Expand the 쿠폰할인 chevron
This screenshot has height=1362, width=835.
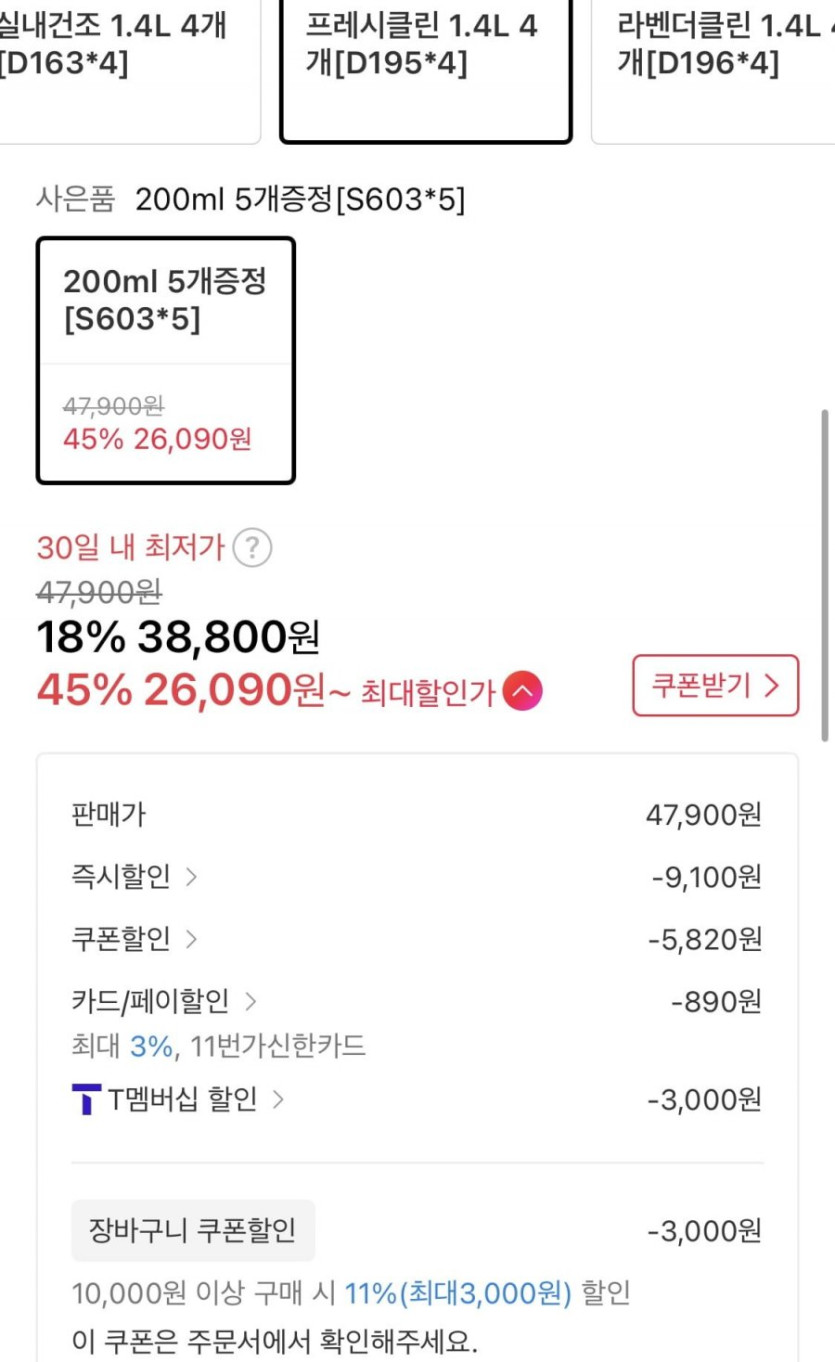[191, 939]
